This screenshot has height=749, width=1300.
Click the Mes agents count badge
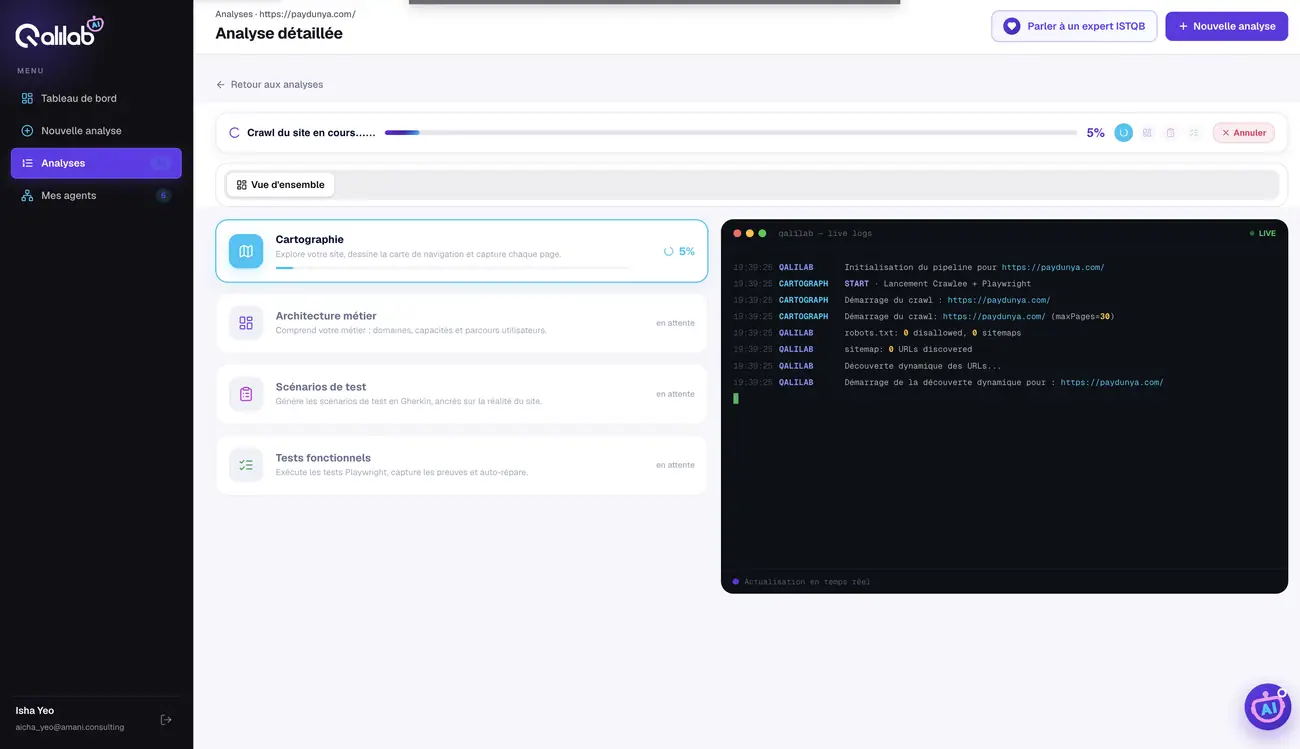[163, 195]
